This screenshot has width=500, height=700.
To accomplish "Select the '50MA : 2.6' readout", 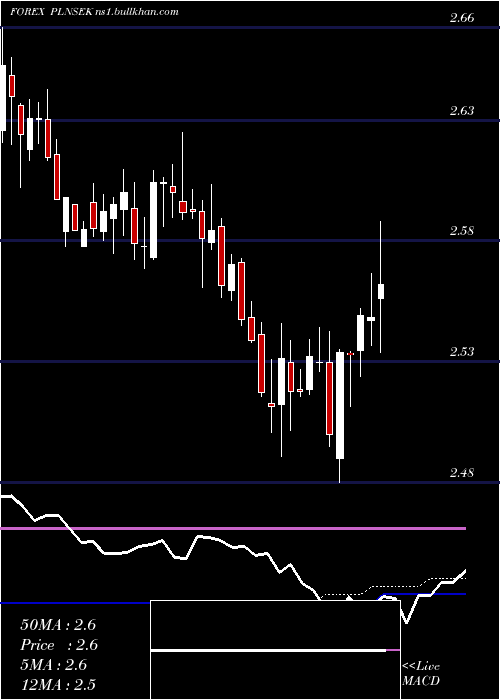I will click(x=58, y=625).
